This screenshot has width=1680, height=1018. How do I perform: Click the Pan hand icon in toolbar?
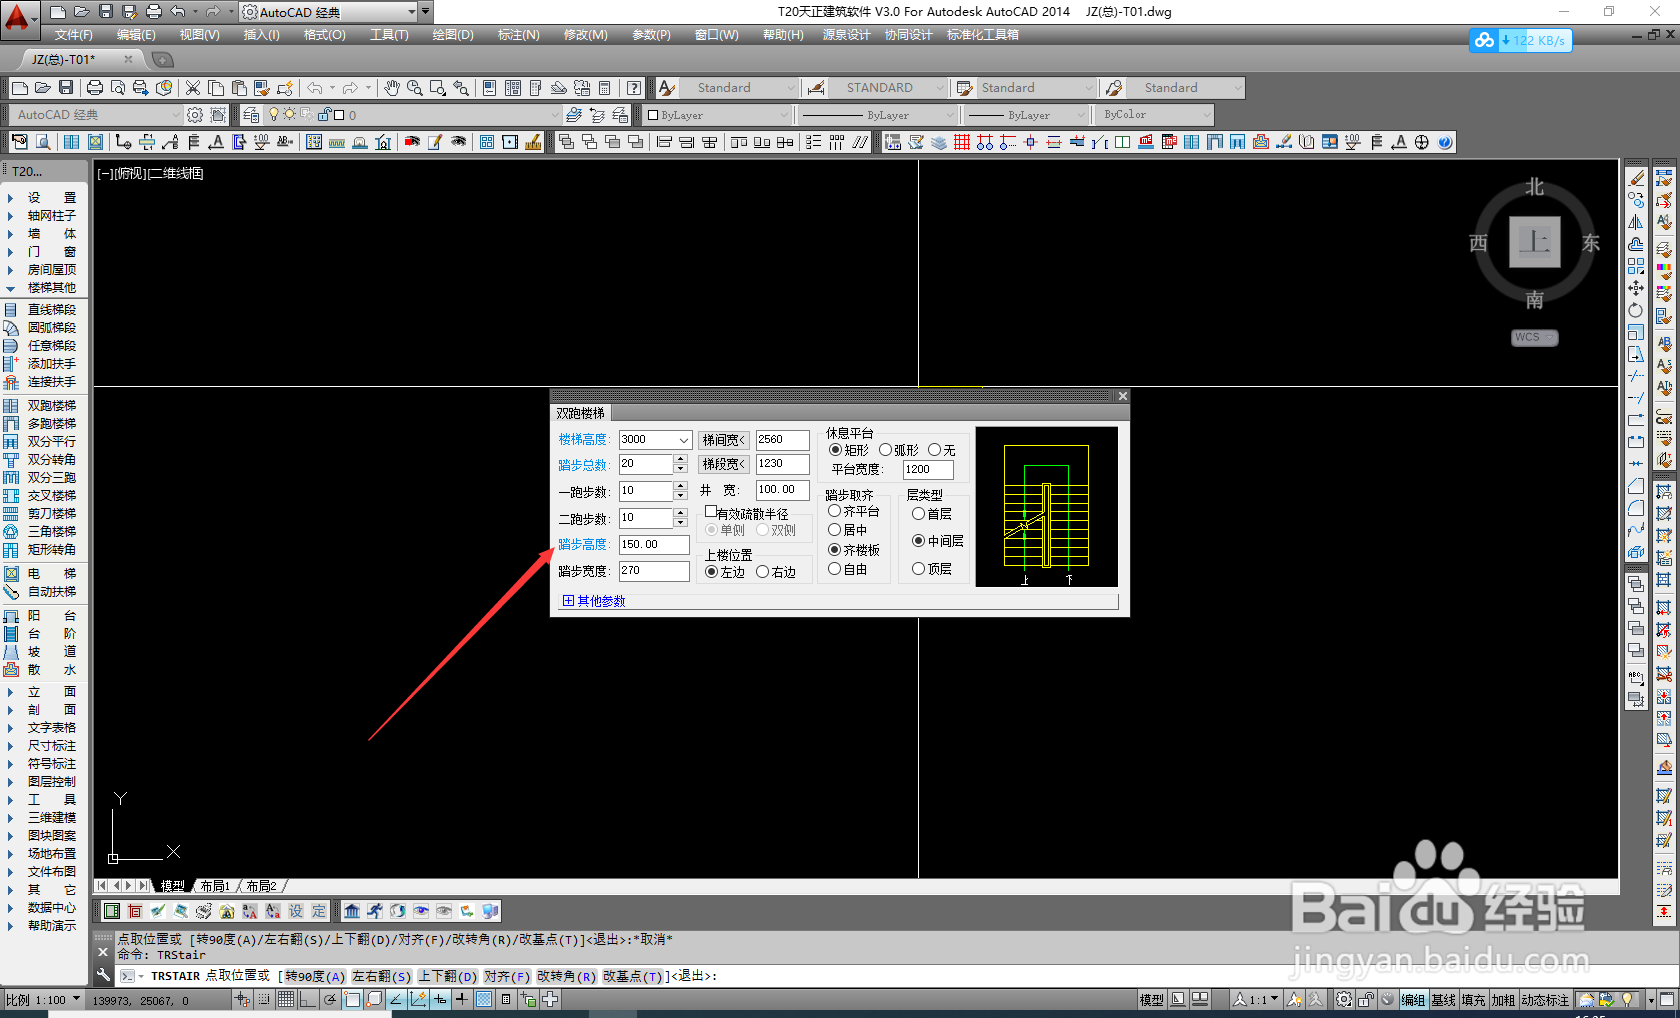392,88
